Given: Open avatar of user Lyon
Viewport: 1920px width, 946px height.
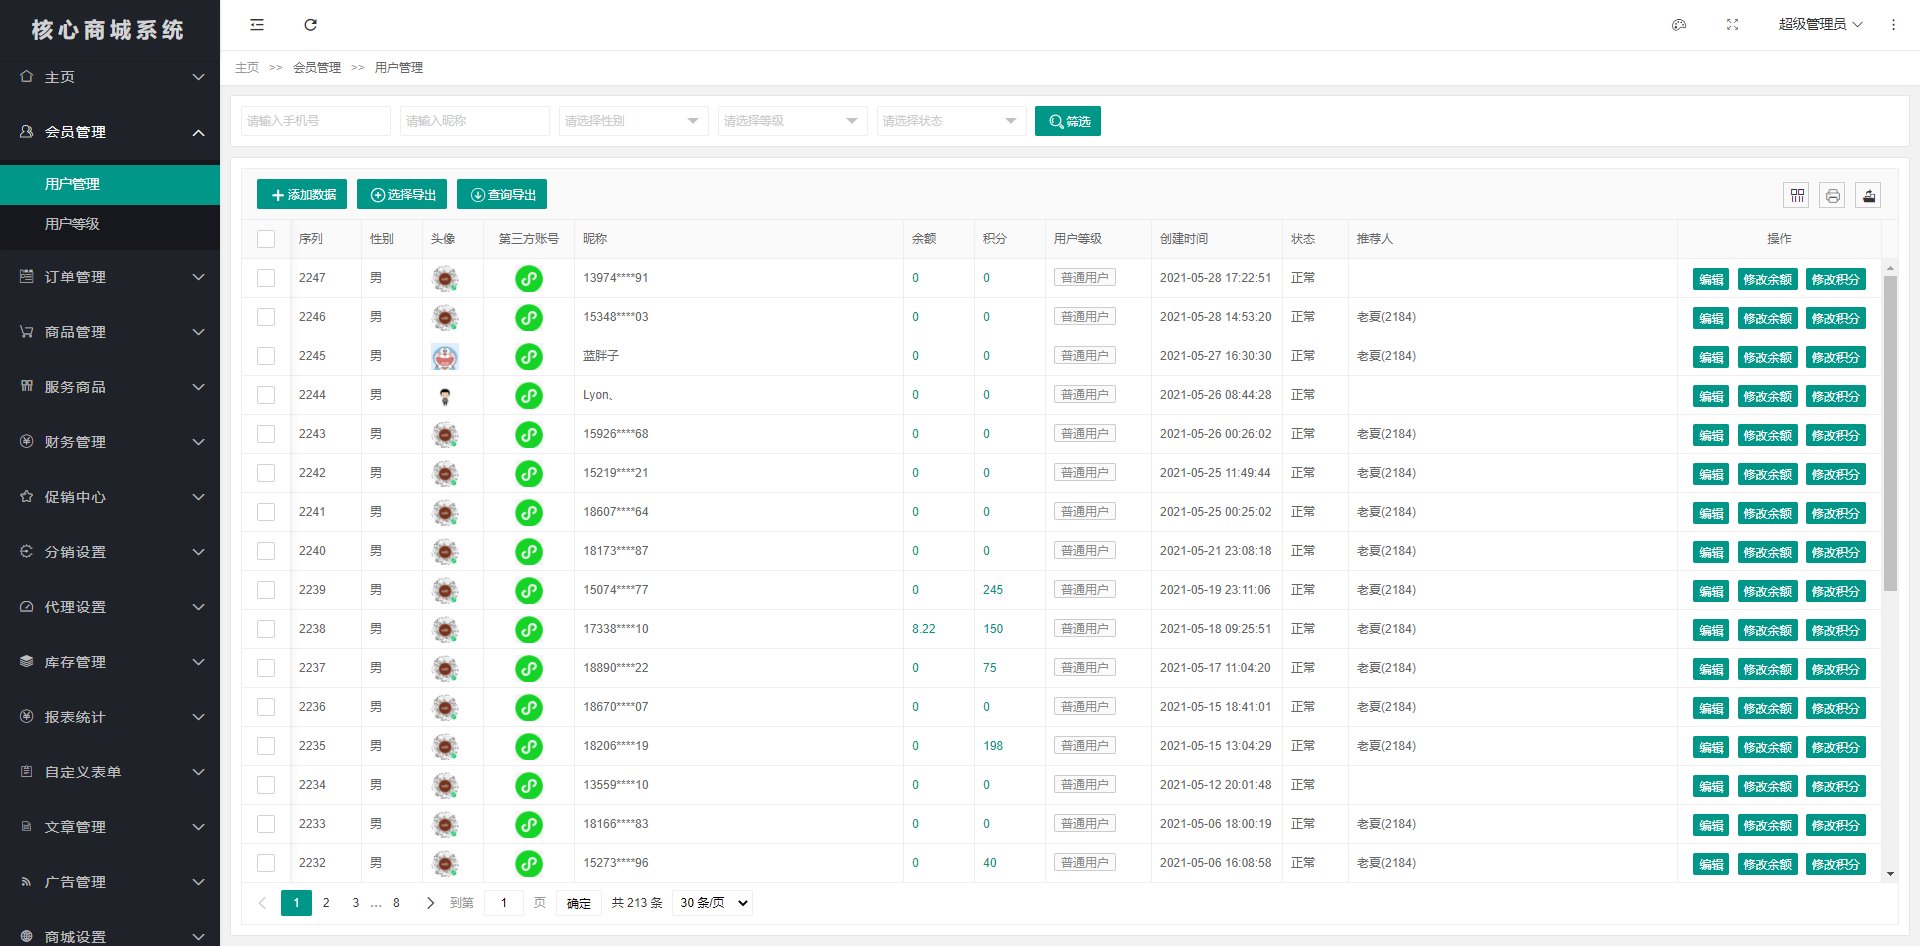Looking at the screenshot, I should tap(445, 395).
